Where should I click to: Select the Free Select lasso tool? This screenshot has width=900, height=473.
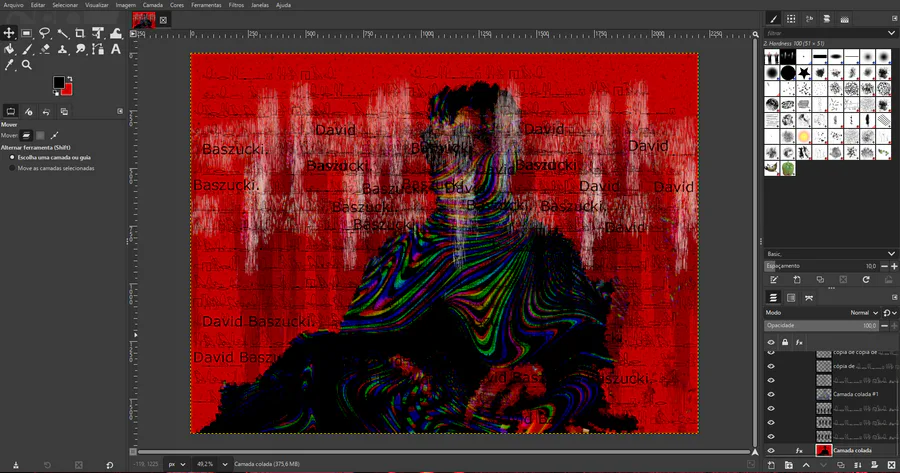(x=44, y=33)
